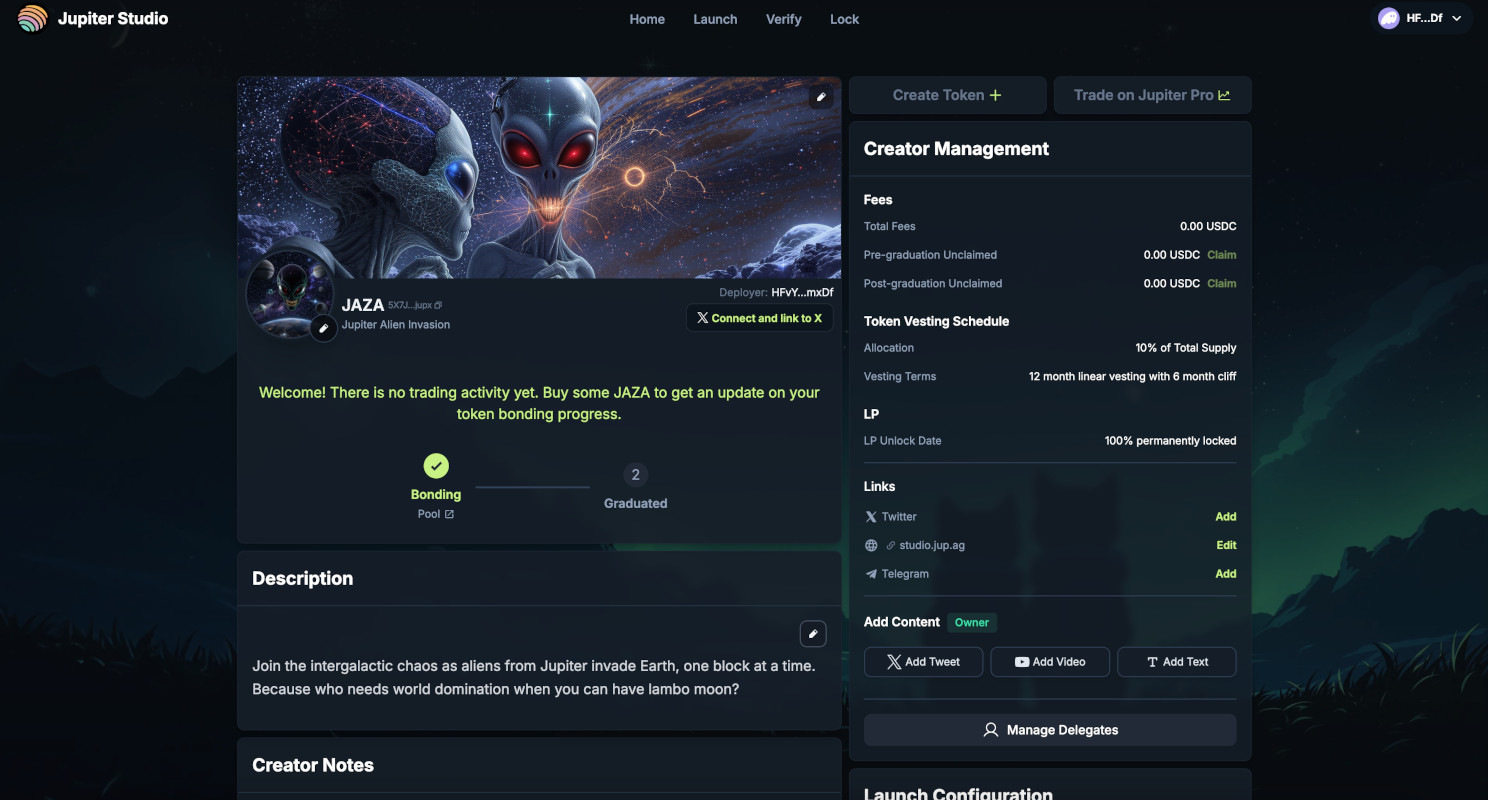Click the Create Token button
Viewport: 1488px width, 800px height.
tap(946, 95)
